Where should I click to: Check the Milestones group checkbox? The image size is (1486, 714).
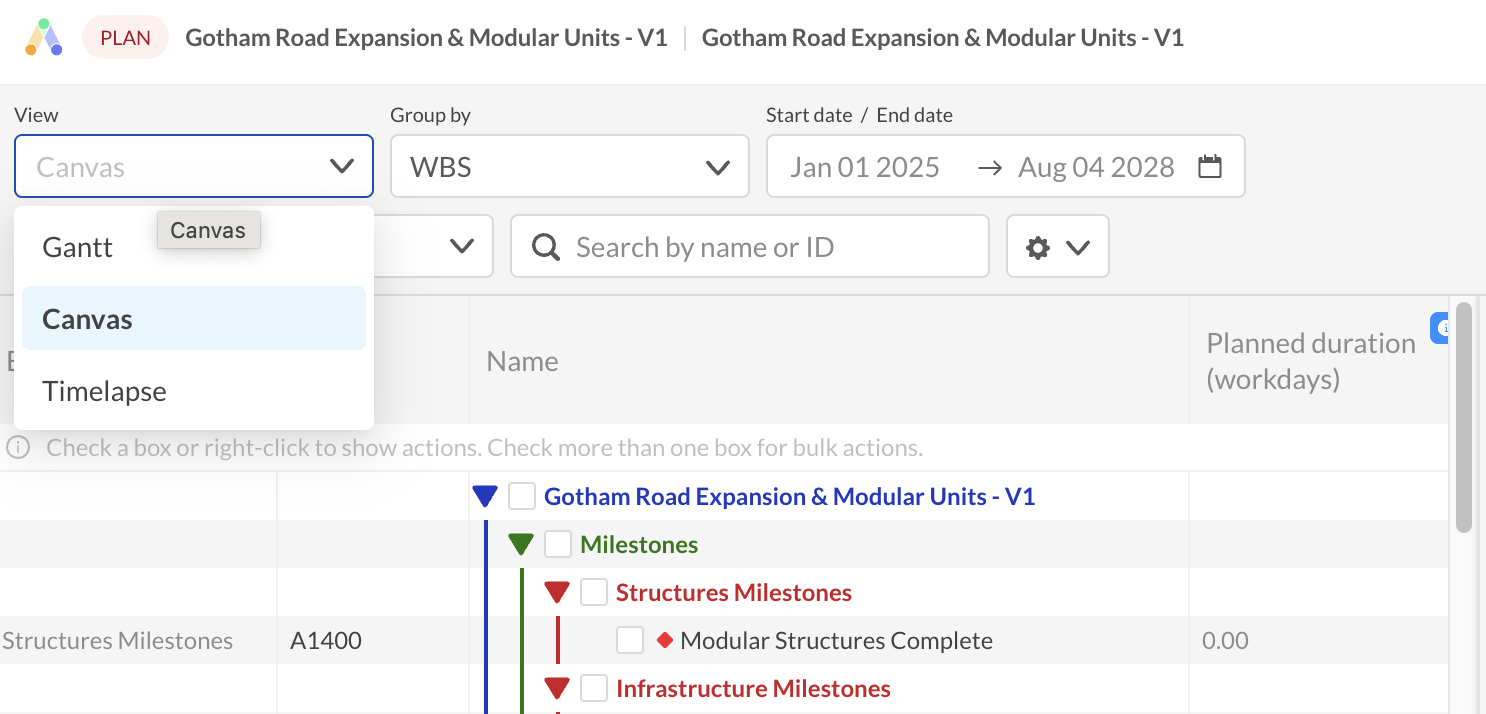coord(558,544)
